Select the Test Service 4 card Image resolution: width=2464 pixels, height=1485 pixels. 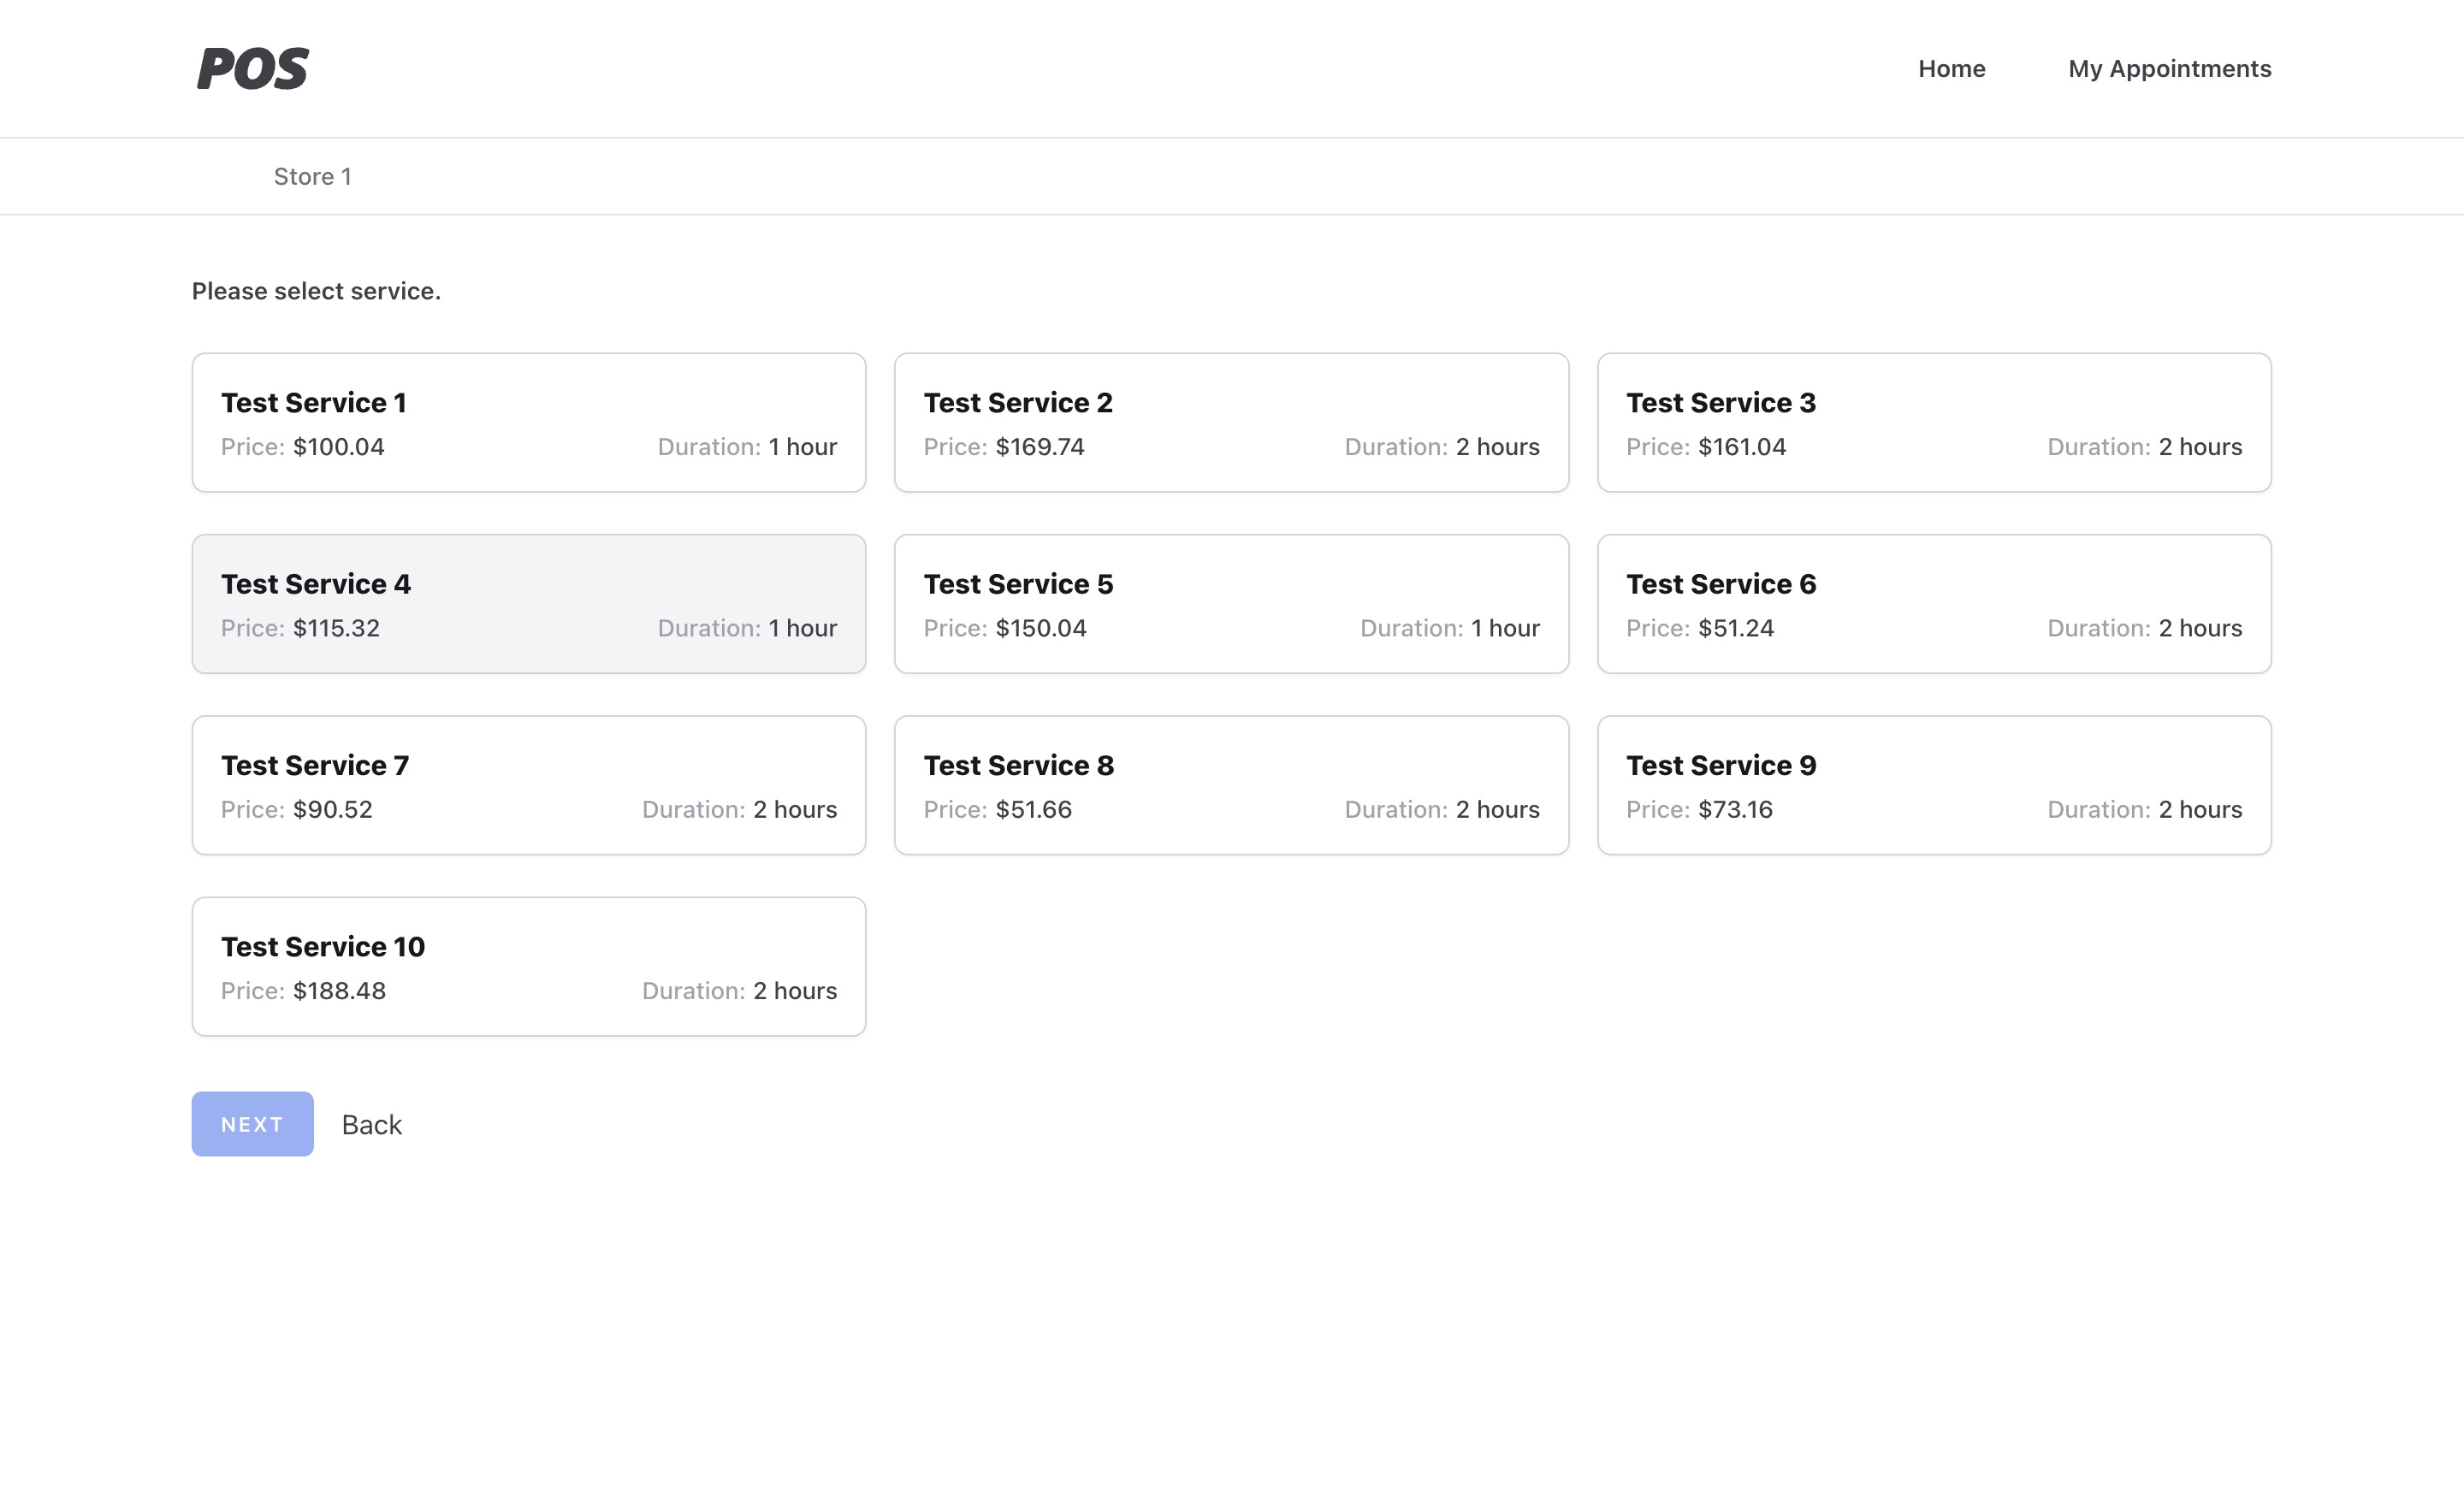[x=528, y=603]
